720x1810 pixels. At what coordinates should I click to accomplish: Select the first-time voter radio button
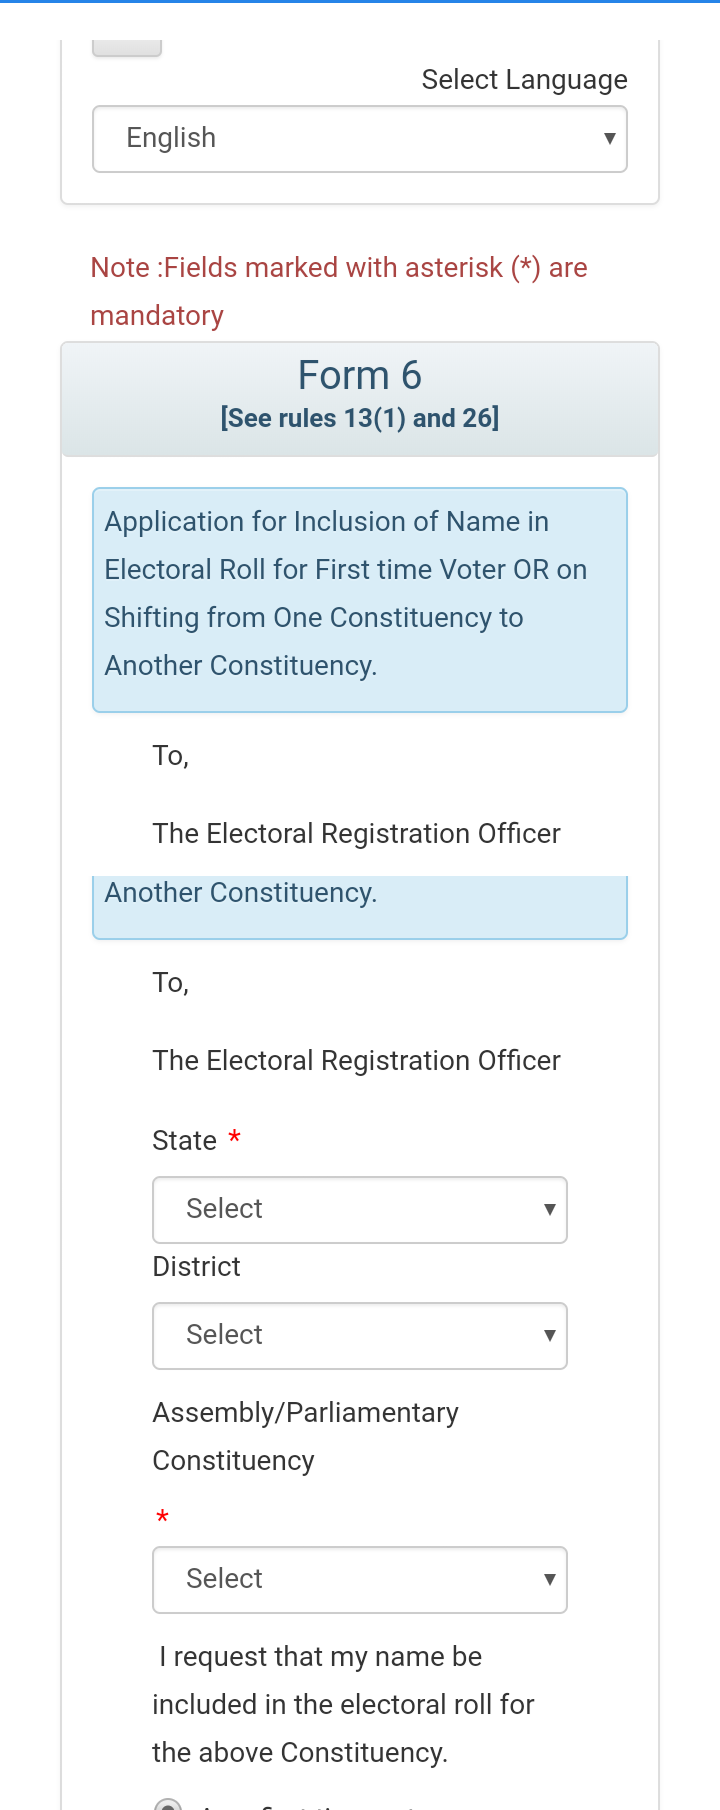coord(168,1803)
